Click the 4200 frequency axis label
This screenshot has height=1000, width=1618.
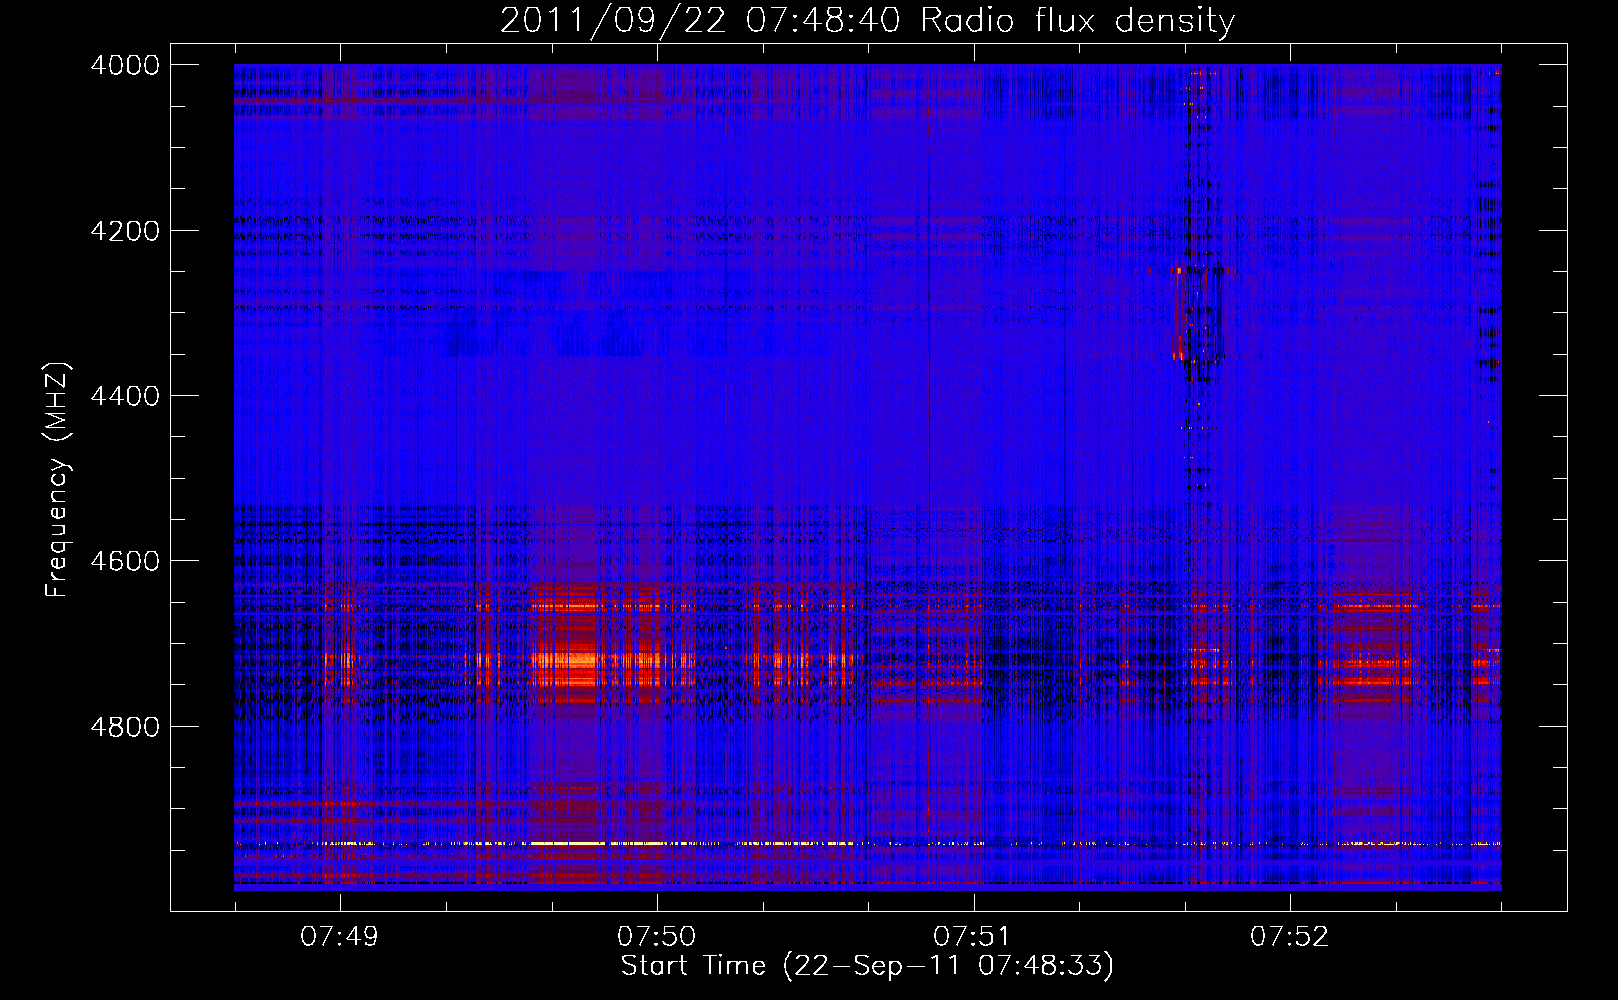(125, 231)
